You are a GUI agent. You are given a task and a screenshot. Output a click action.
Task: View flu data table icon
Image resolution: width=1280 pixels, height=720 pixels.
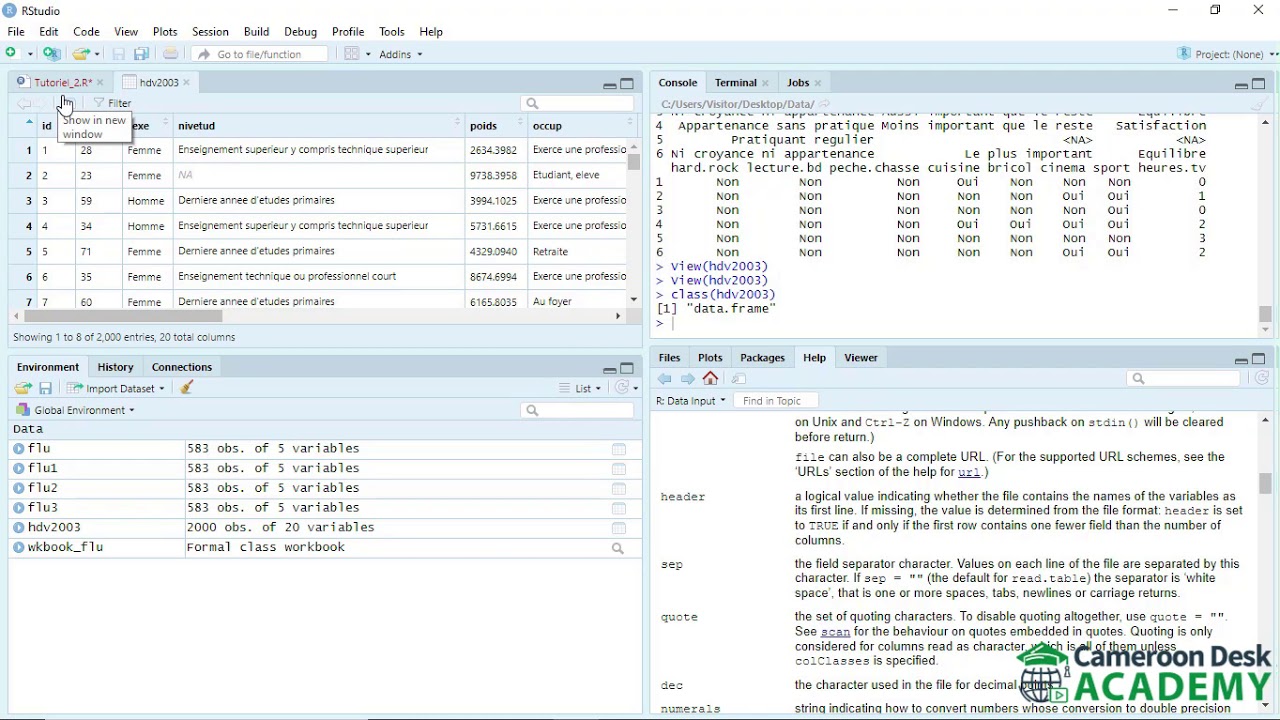[619, 449]
